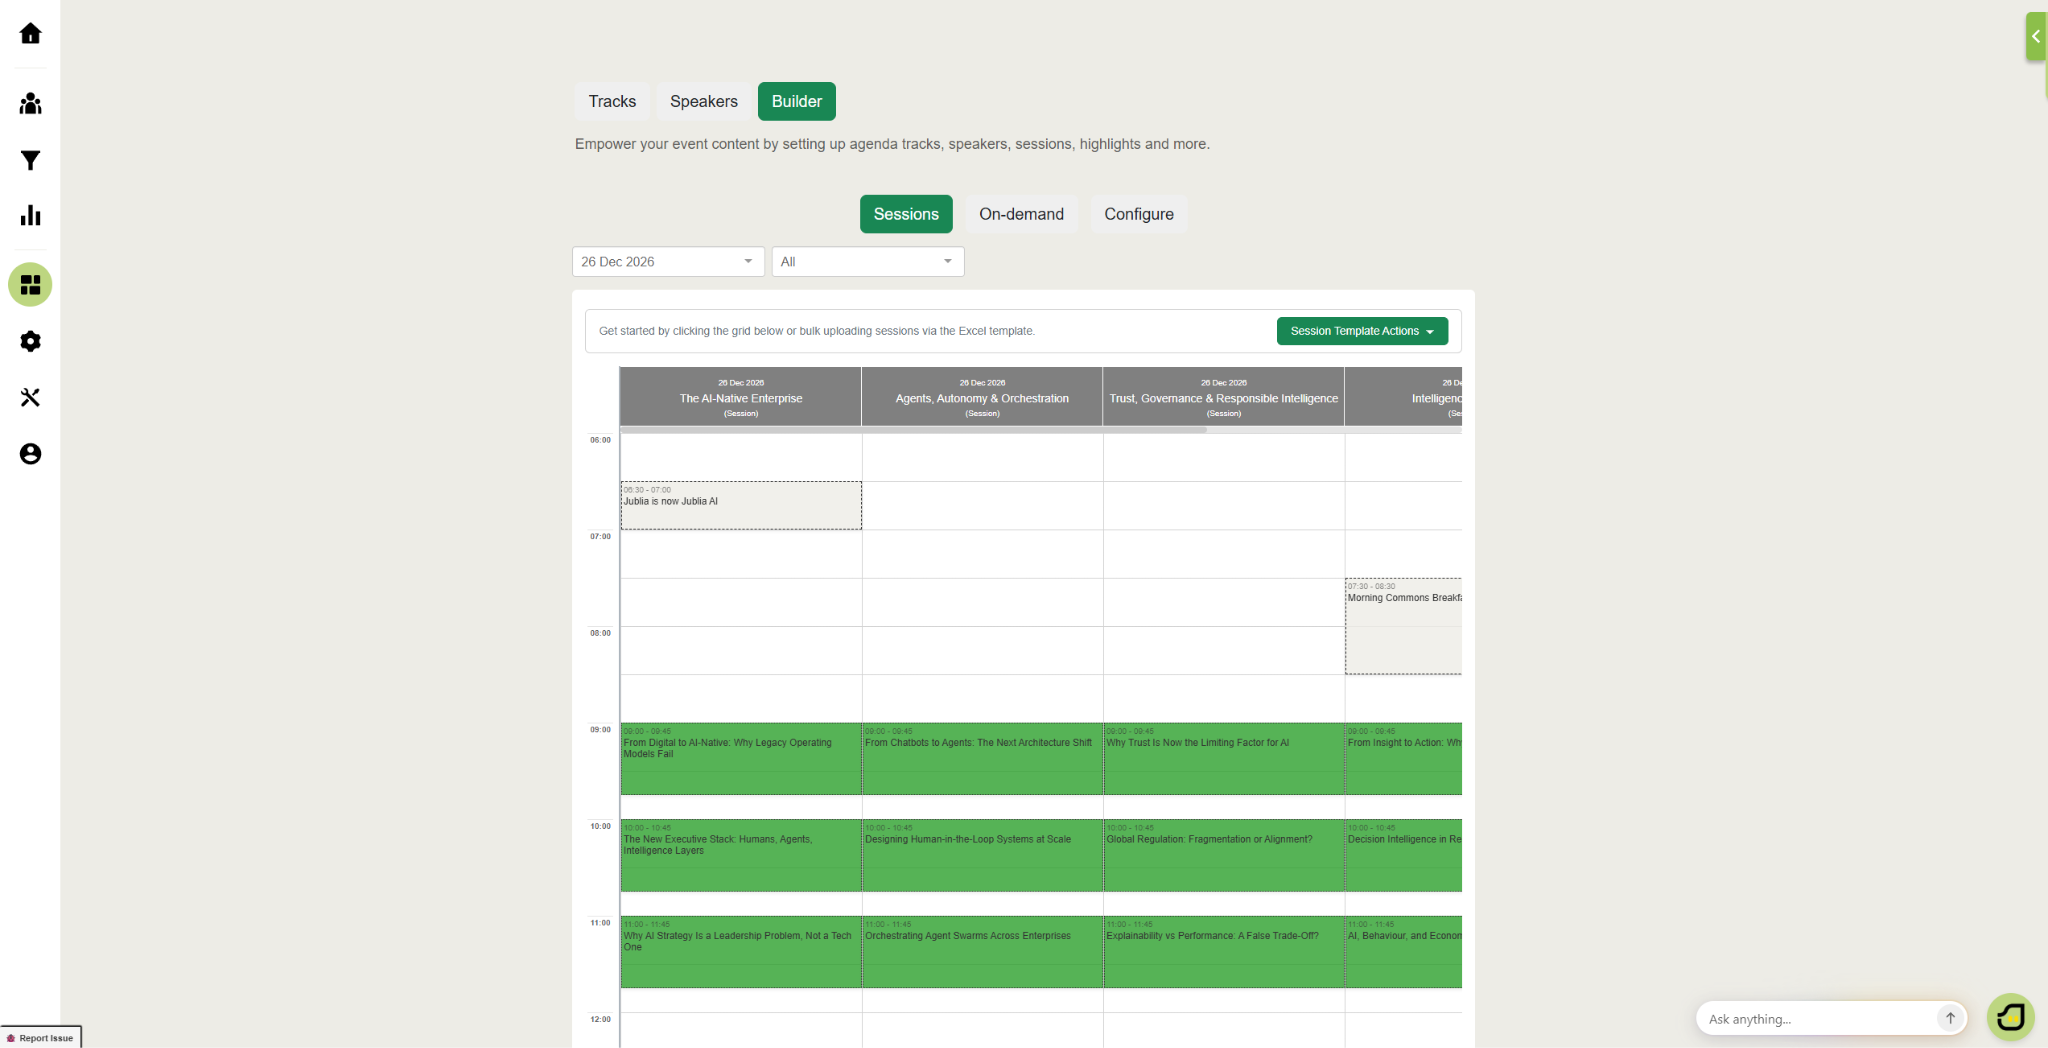The height and width of the screenshot is (1048, 2048).
Task: Go to the Home icon in sidebar
Action: coord(30,34)
